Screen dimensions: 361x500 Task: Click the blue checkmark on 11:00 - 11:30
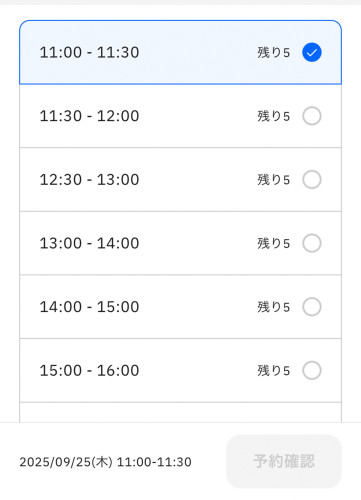click(x=312, y=52)
